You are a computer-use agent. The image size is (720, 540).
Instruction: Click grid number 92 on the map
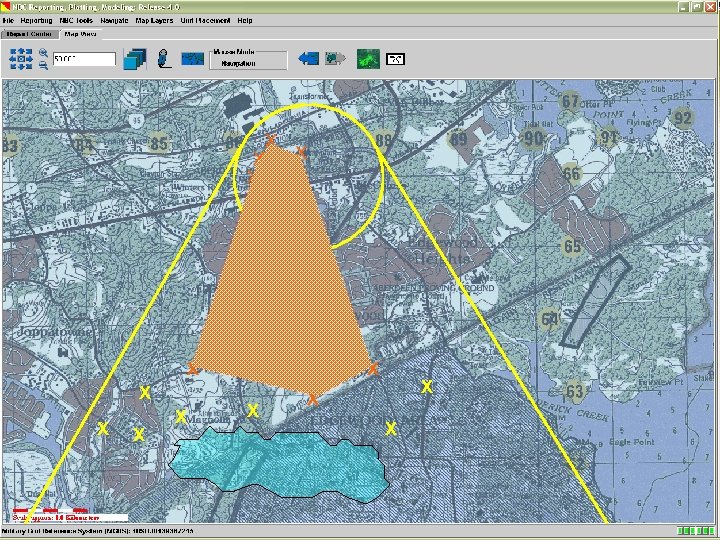pyautogui.click(x=682, y=118)
